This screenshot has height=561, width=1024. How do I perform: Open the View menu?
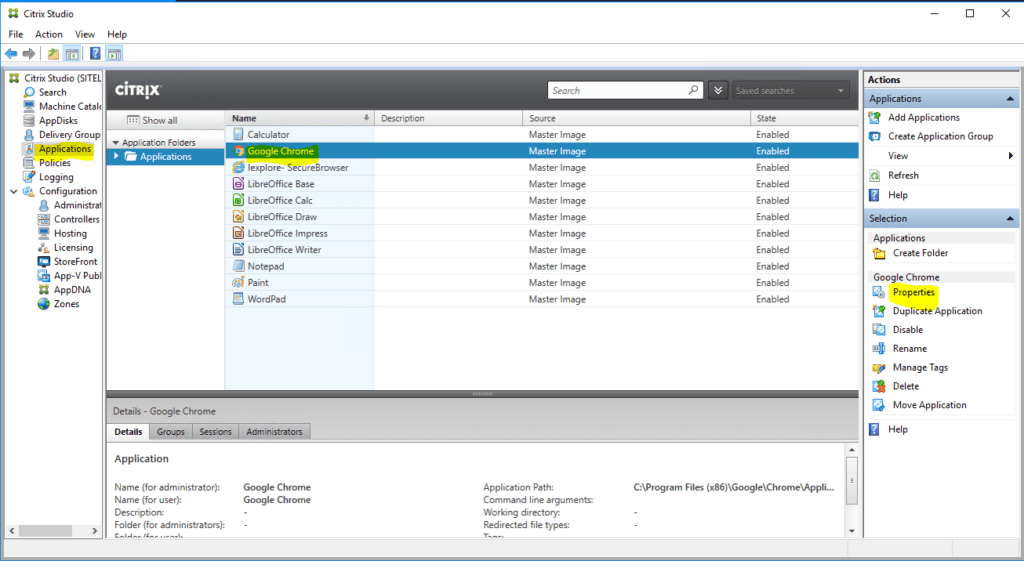point(85,34)
